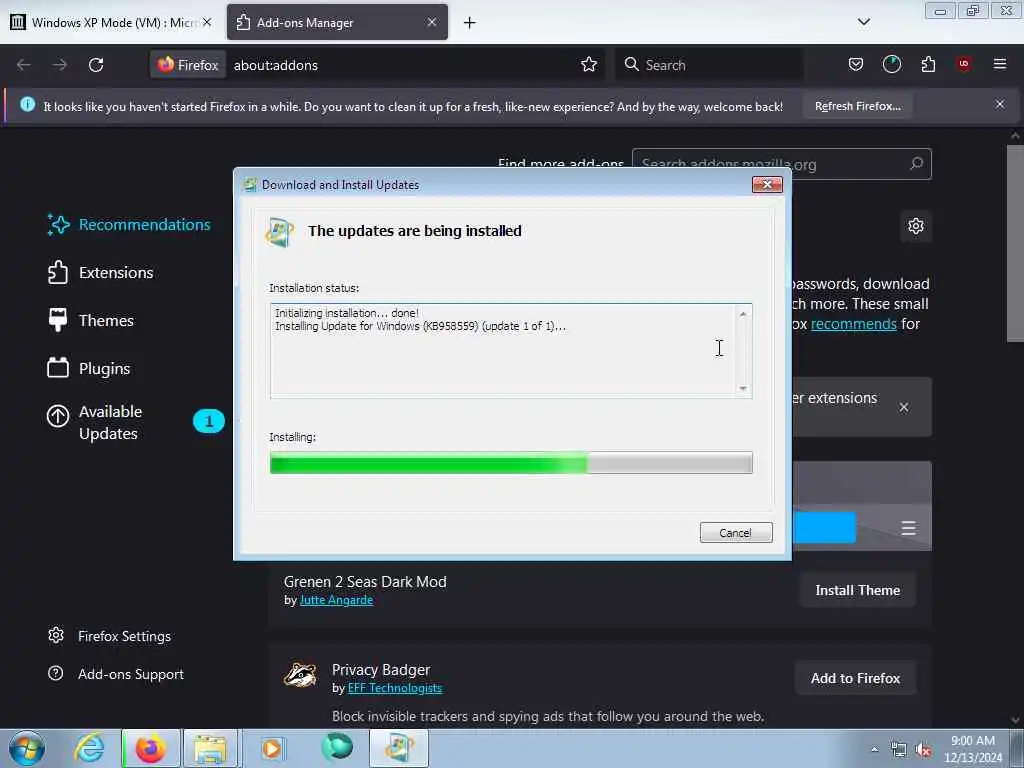Click the theme preview hamburger icon
Viewport: 1024px width, 768px height.
coord(908,528)
